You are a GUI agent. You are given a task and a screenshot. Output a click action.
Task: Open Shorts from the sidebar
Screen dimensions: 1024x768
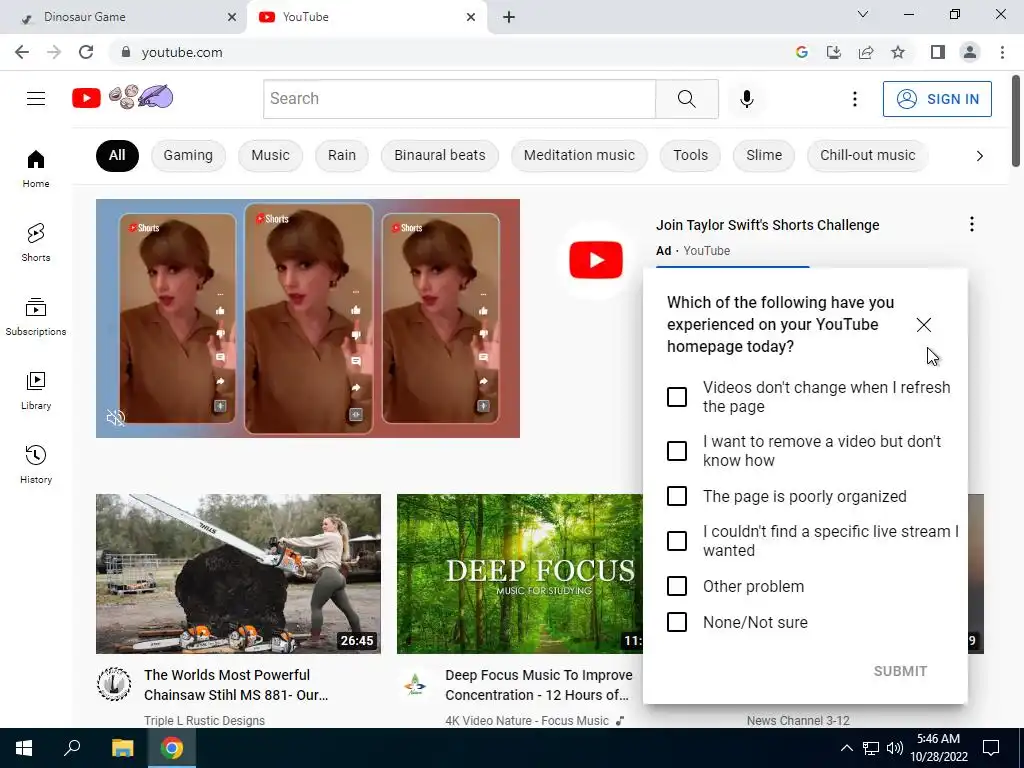(x=36, y=242)
